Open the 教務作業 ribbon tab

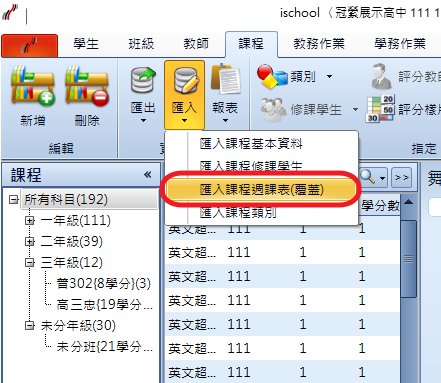[x=319, y=44]
